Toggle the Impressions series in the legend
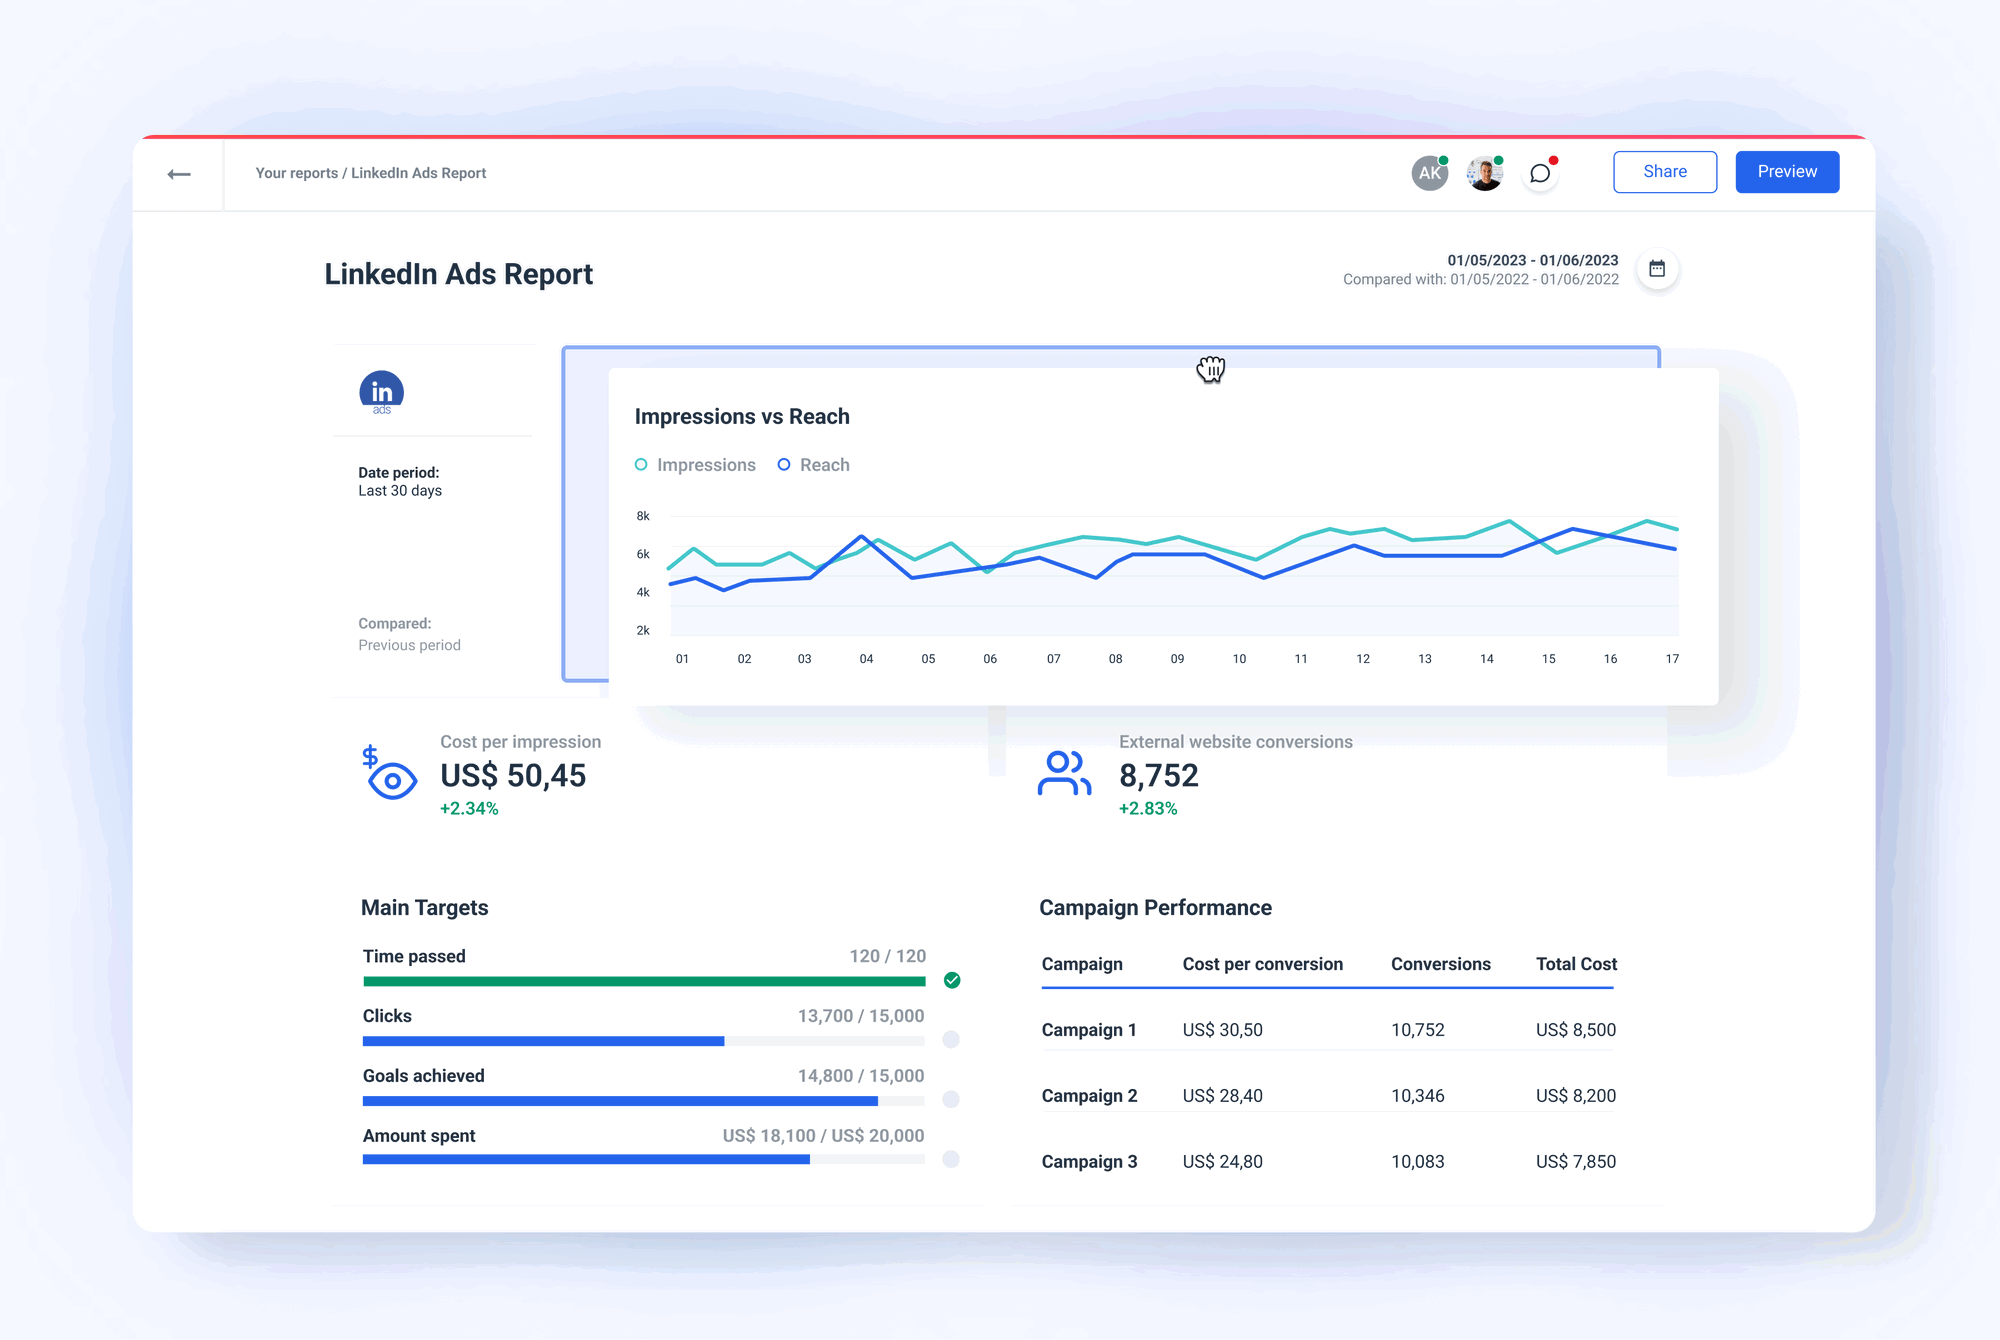This screenshot has width=2000, height=1340. (x=696, y=464)
